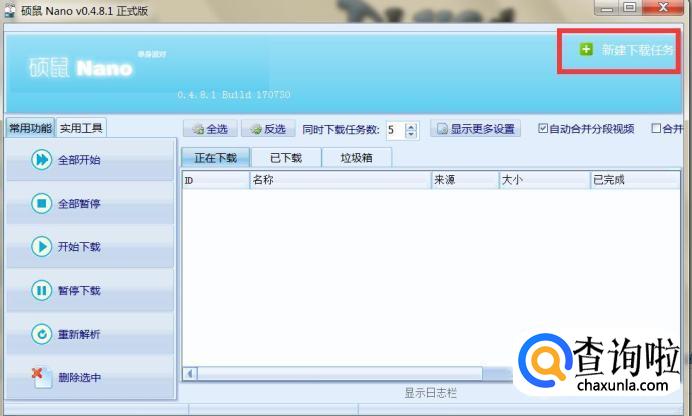Screen dimensions: 692x416
Task: Sort by the 已完成 column header
Action: [636, 180]
